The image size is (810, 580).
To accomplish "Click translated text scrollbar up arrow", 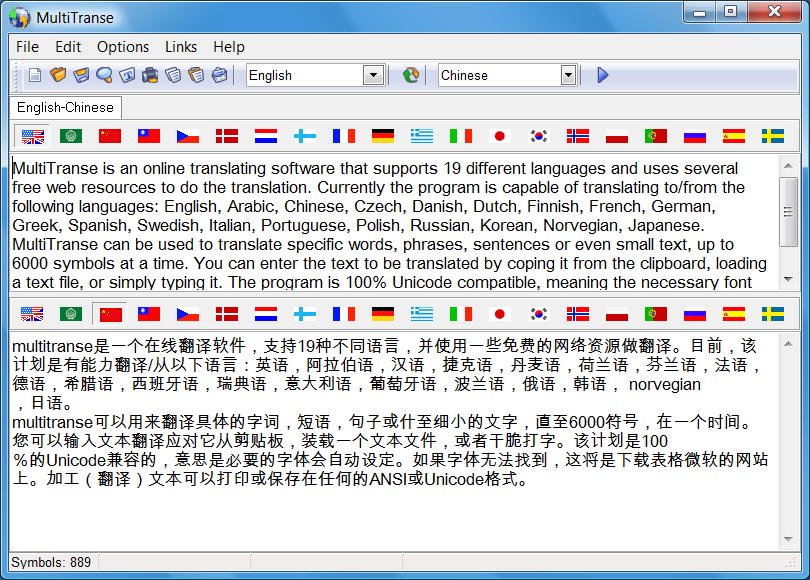I will [788, 343].
